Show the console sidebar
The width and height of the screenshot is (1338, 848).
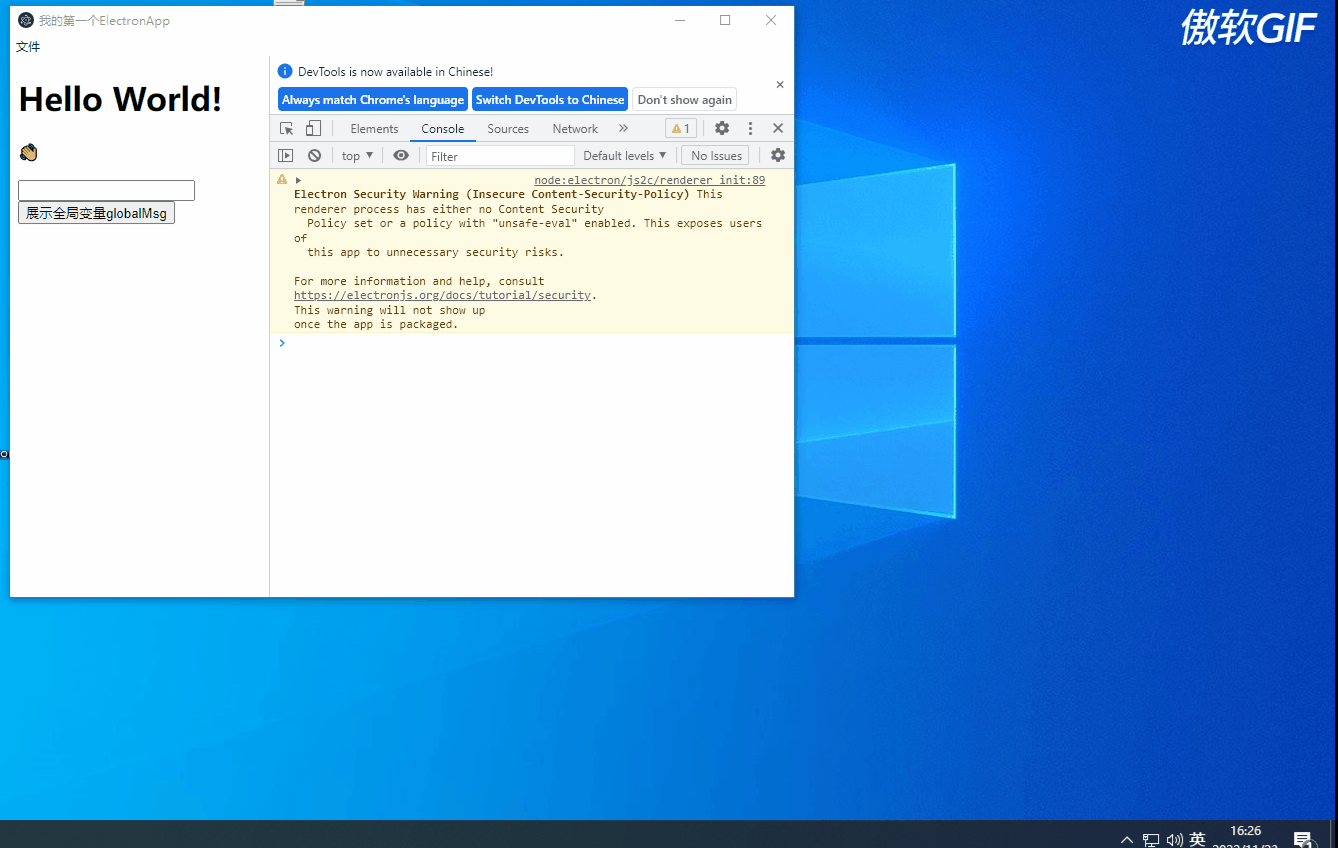[x=286, y=156]
